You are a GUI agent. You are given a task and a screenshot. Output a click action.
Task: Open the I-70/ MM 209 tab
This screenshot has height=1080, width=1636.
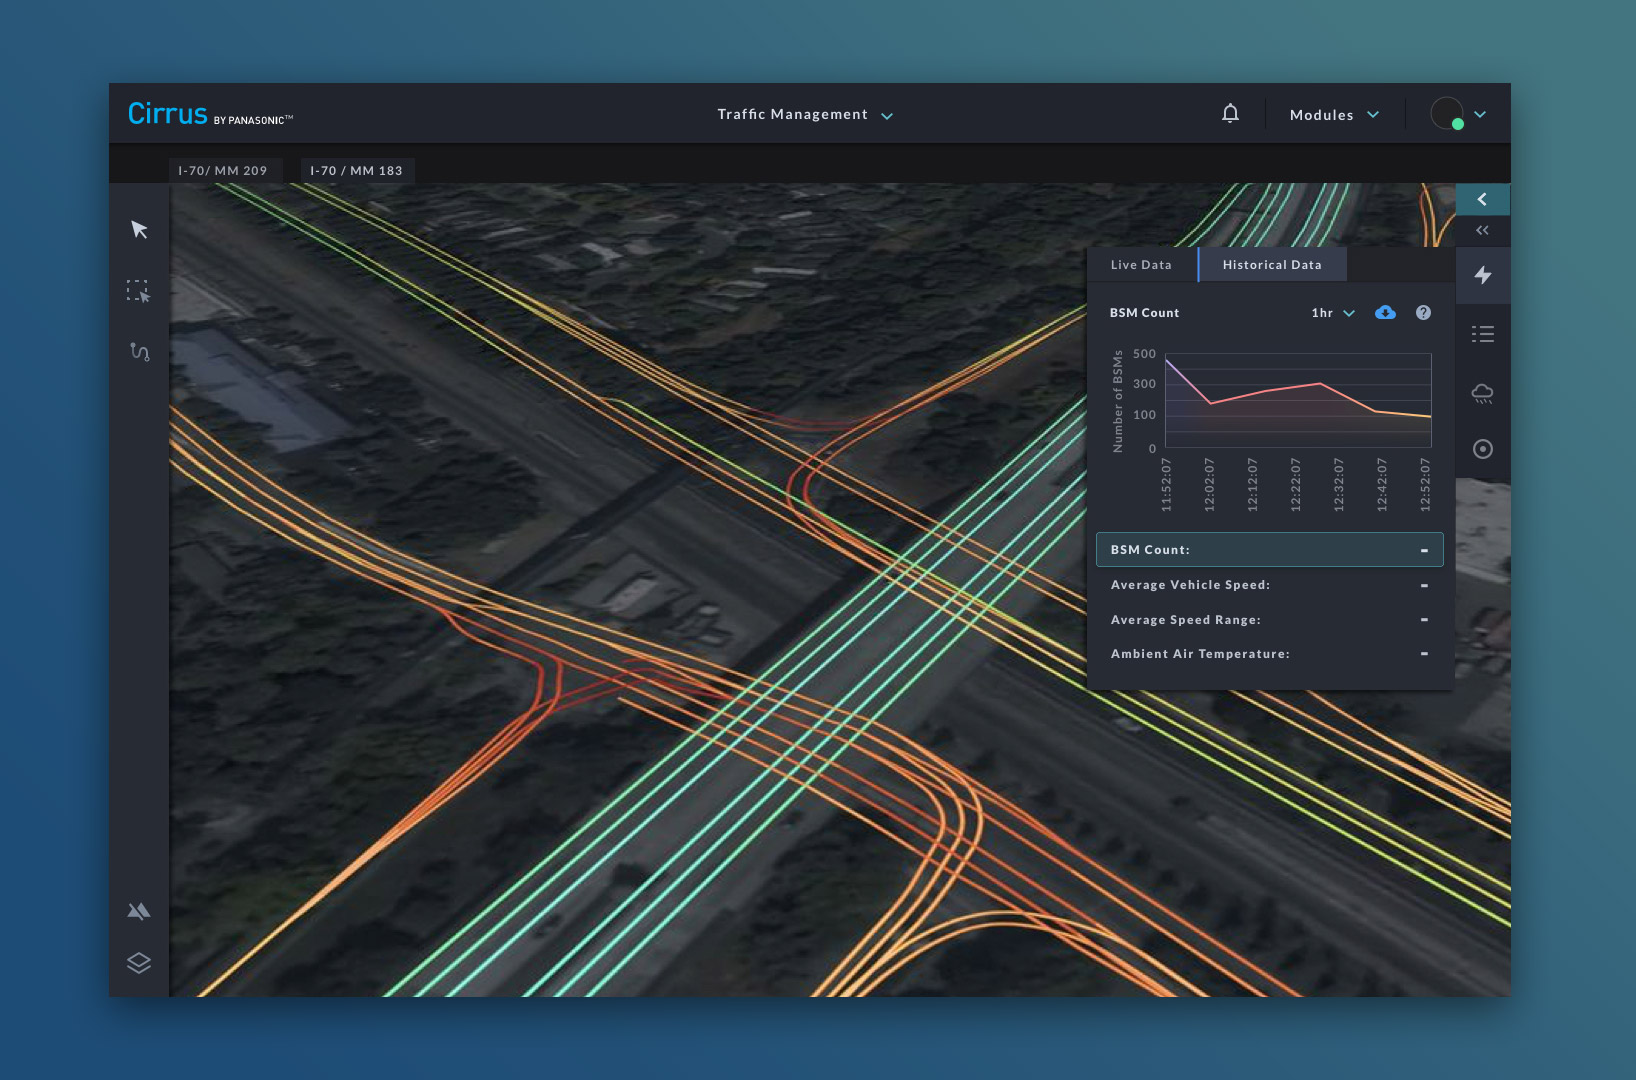point(224,171)
